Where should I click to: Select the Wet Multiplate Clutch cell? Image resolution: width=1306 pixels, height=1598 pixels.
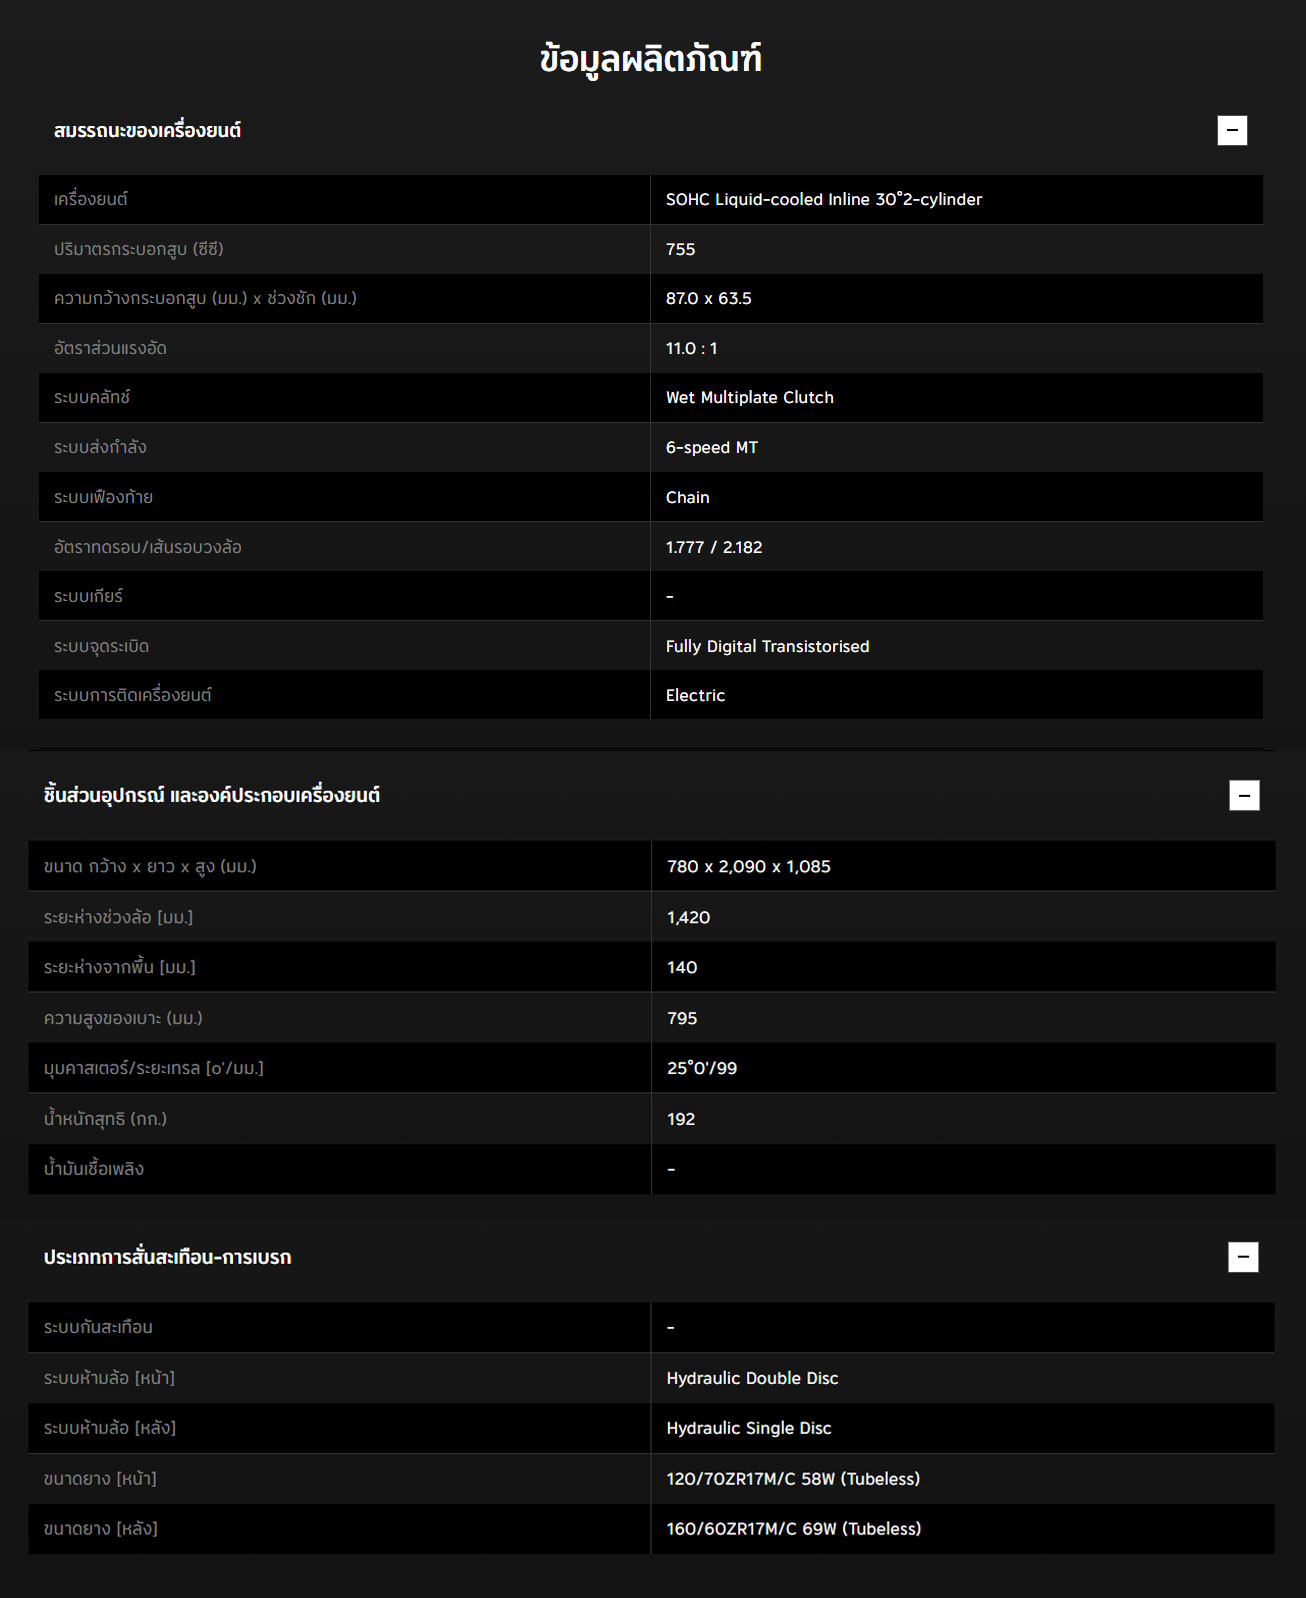click(x=749, y=397)
